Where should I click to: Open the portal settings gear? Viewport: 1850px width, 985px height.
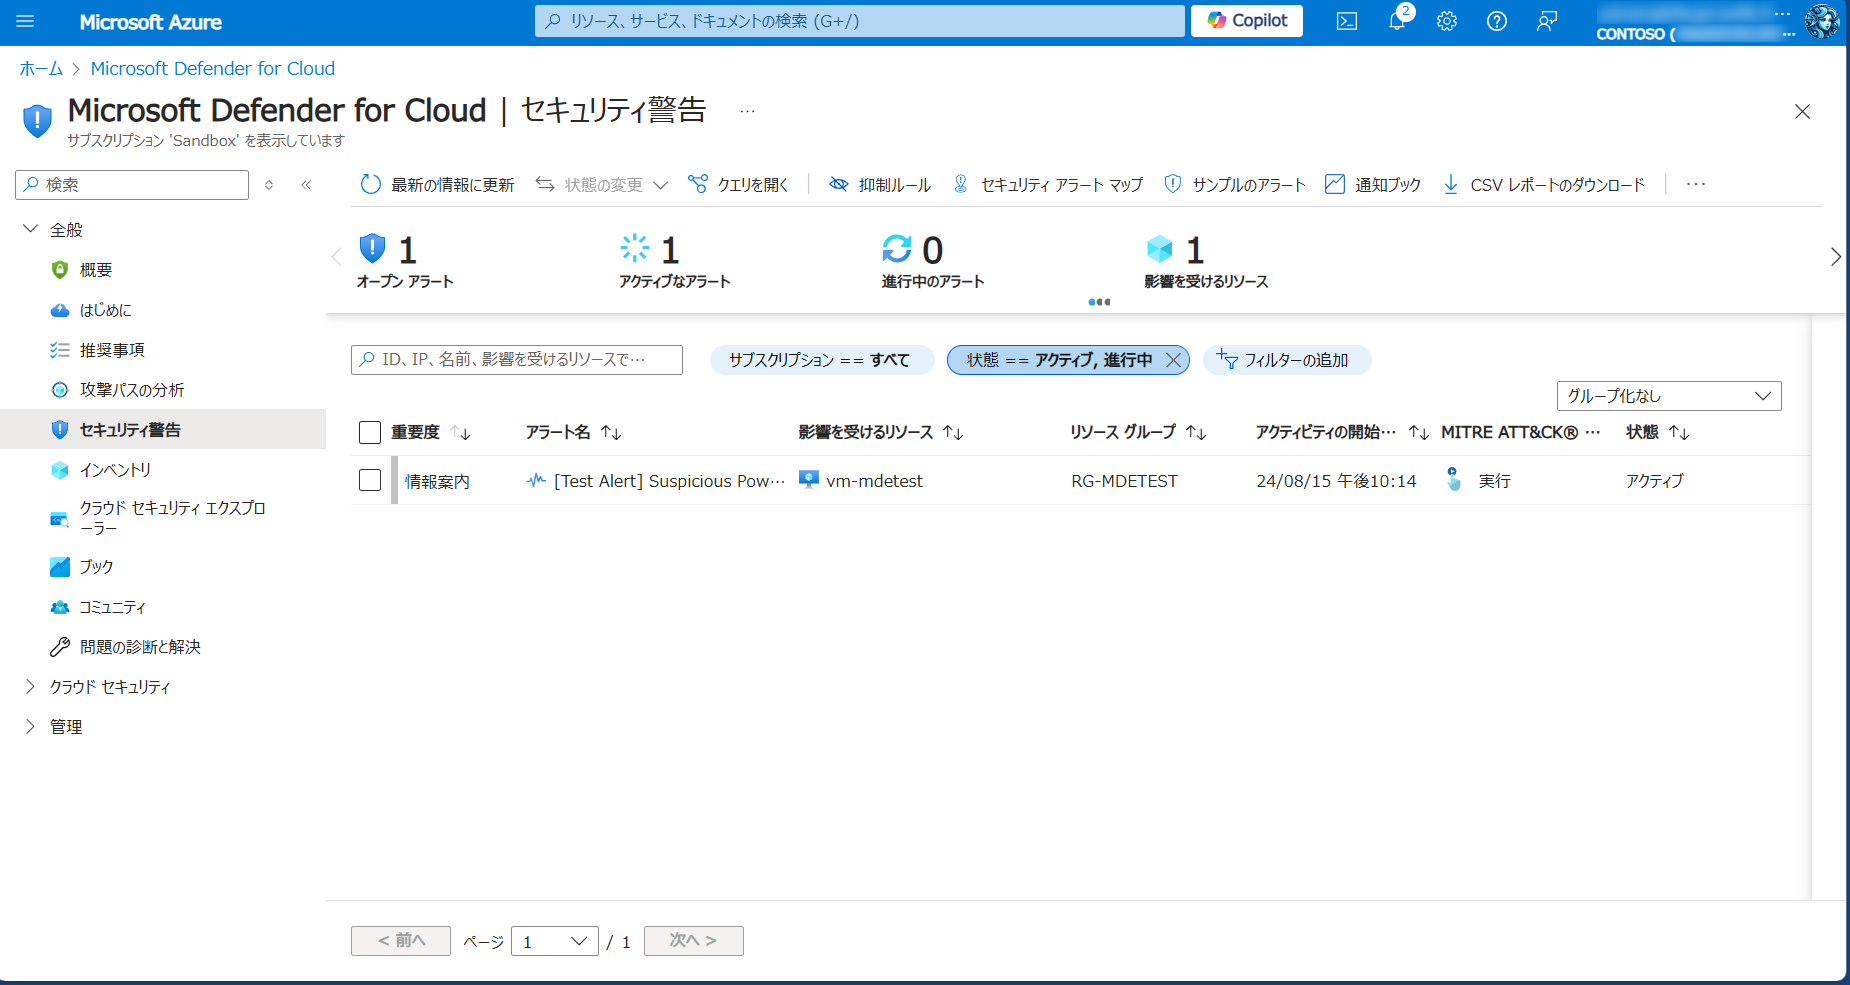tap(1447, 21)
